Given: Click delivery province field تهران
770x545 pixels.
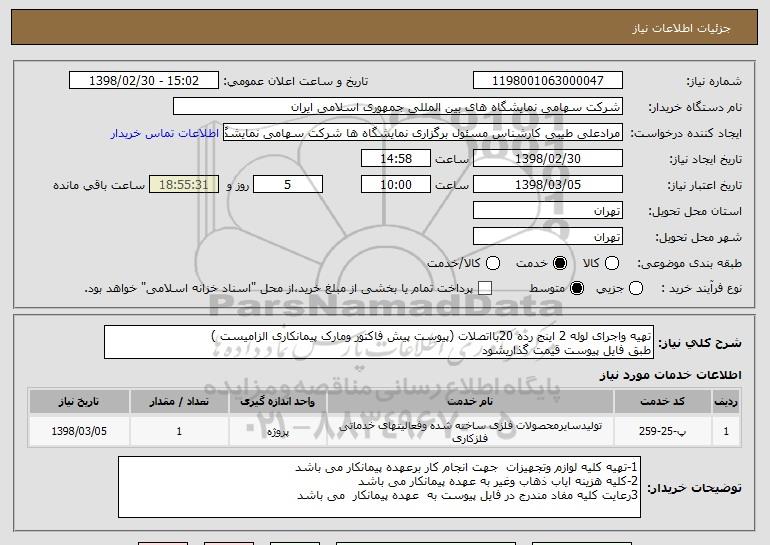Looking at the screenshot, I should (x=548, y=211).
